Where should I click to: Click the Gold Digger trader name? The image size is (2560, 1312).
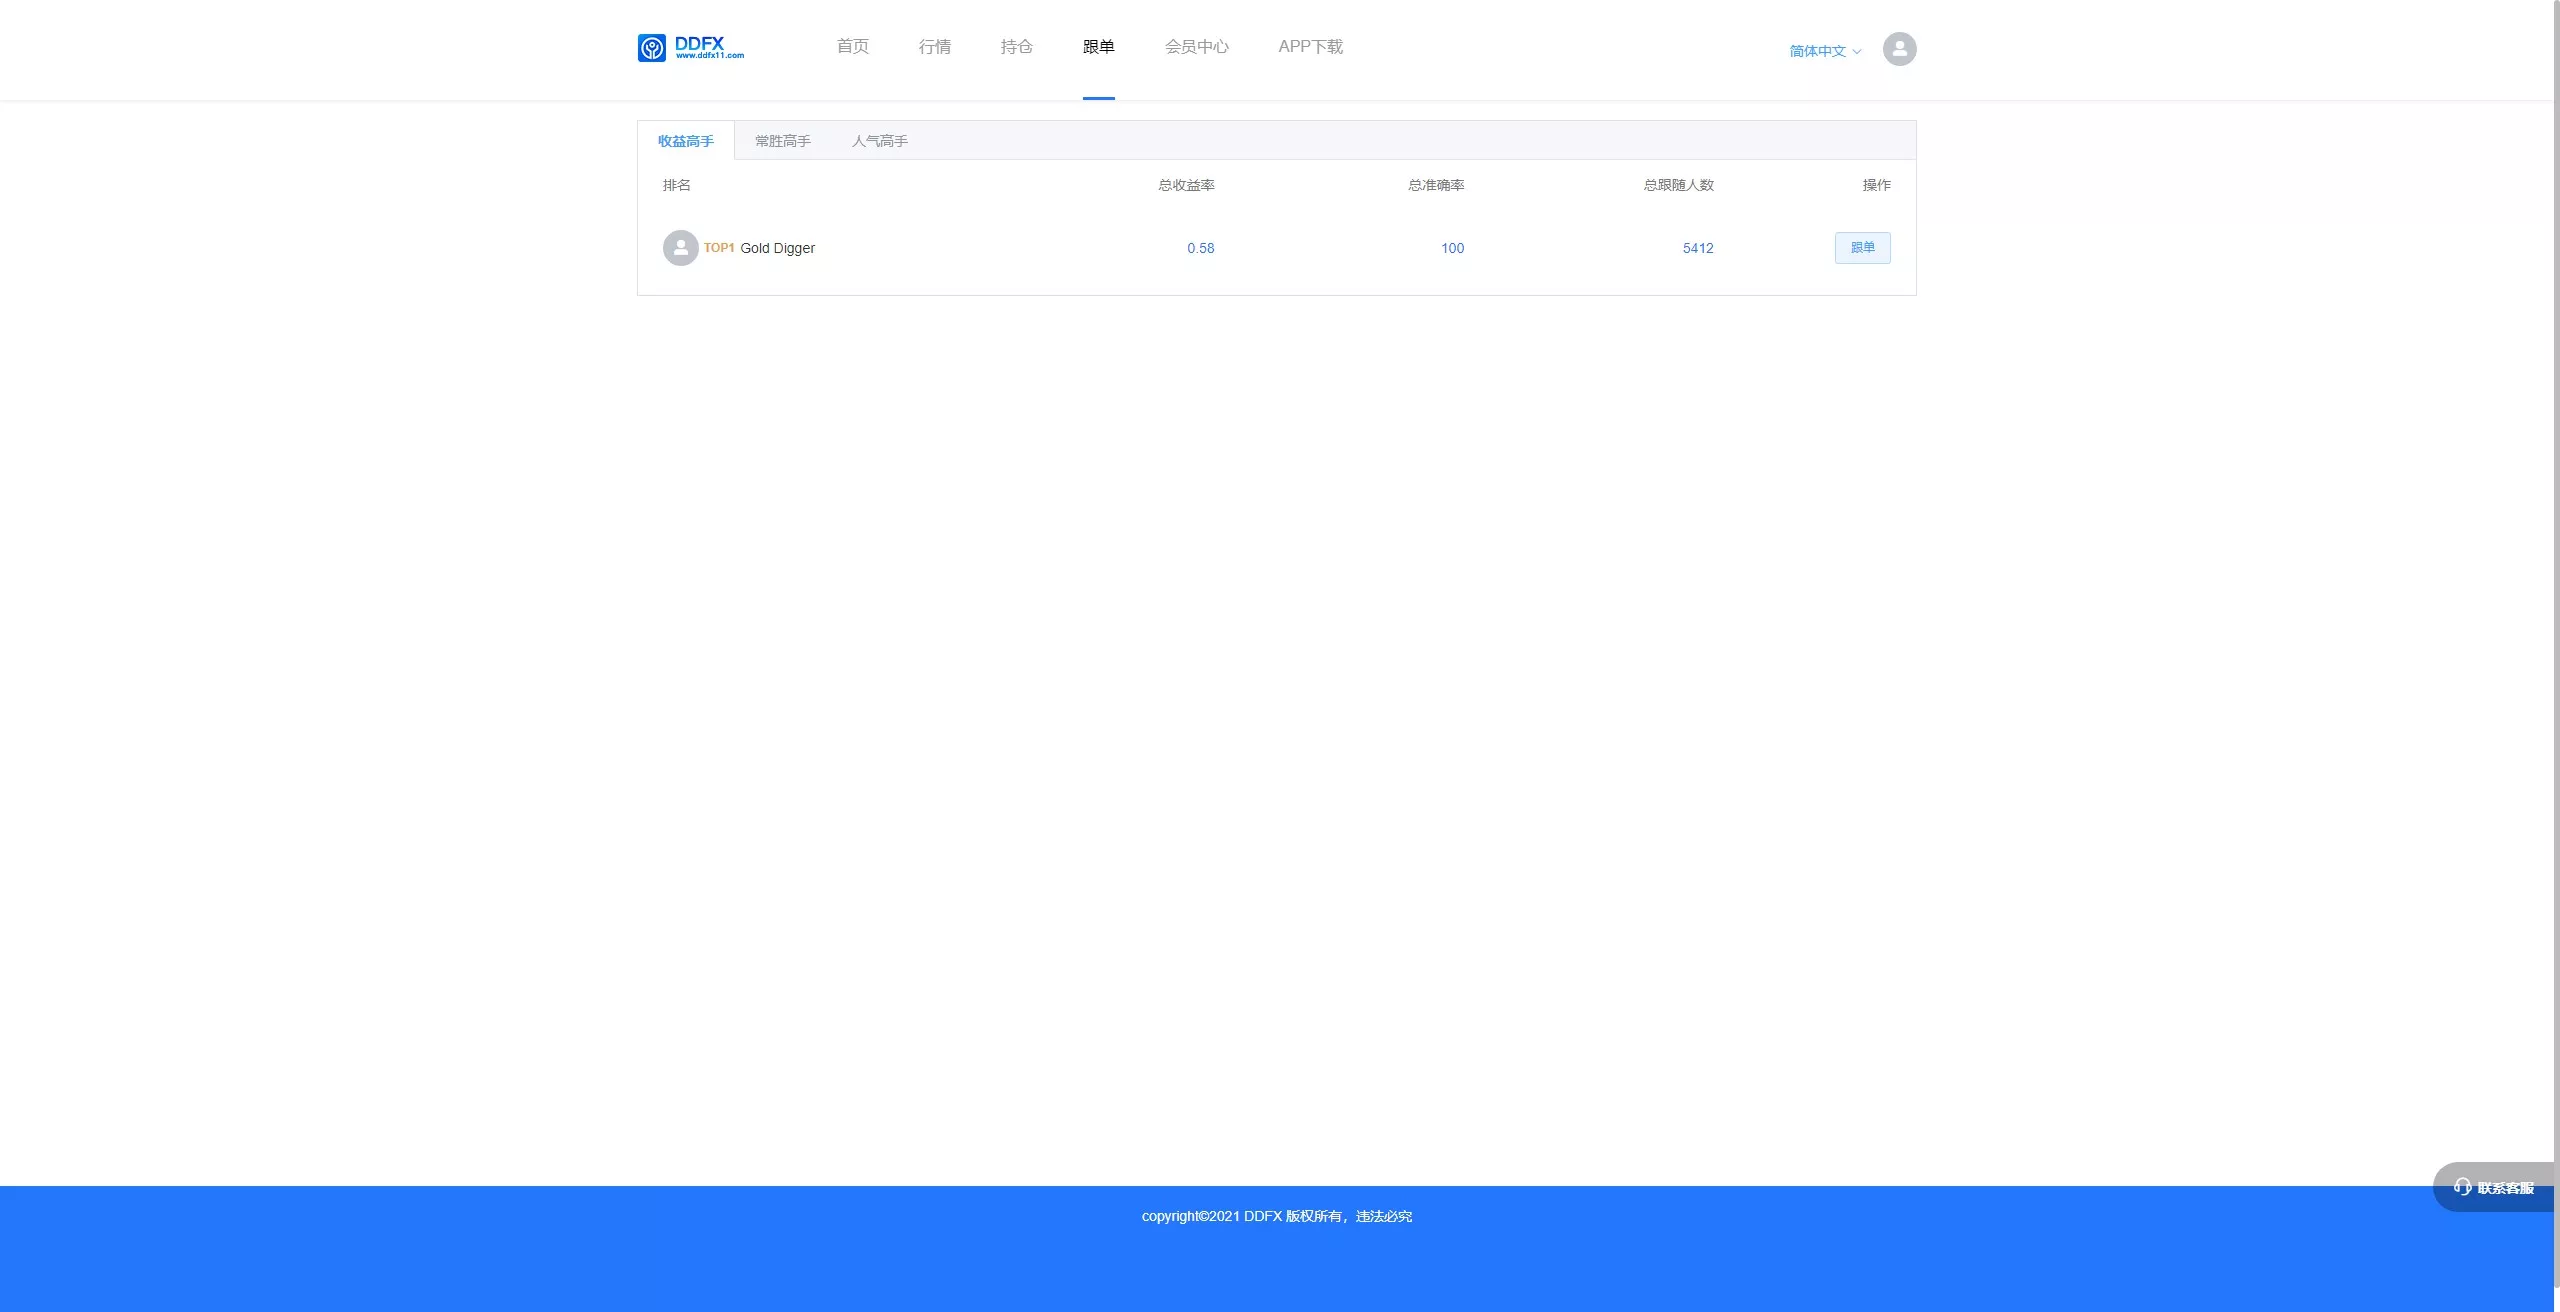click(777, 248)
